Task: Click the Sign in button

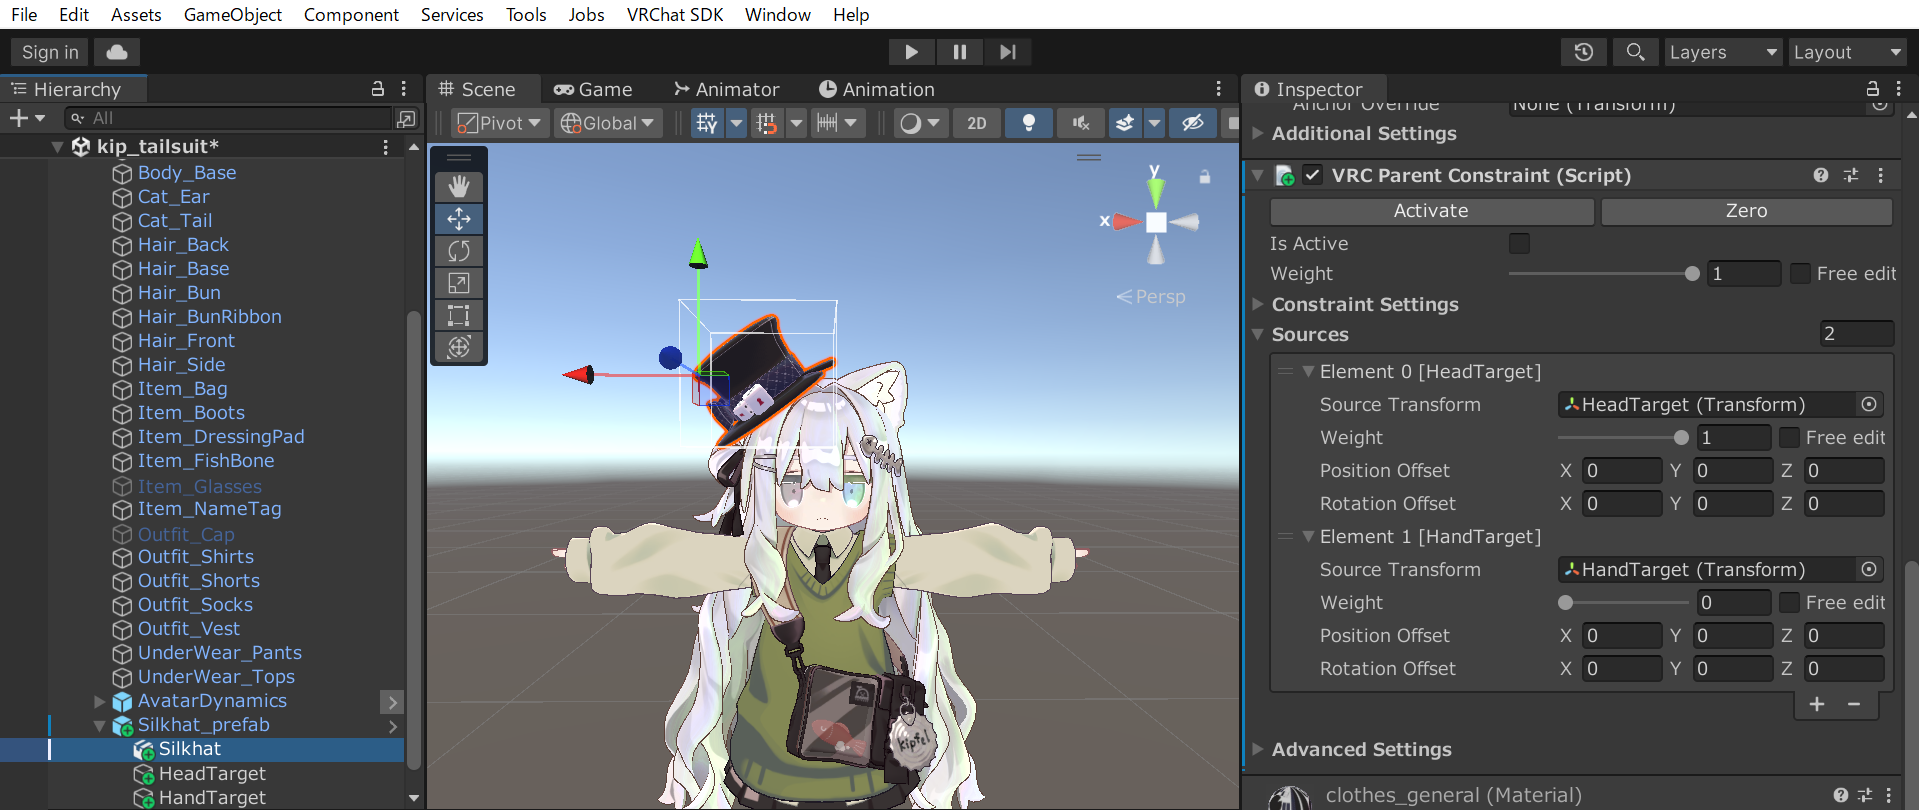Action: pos(50,52)
